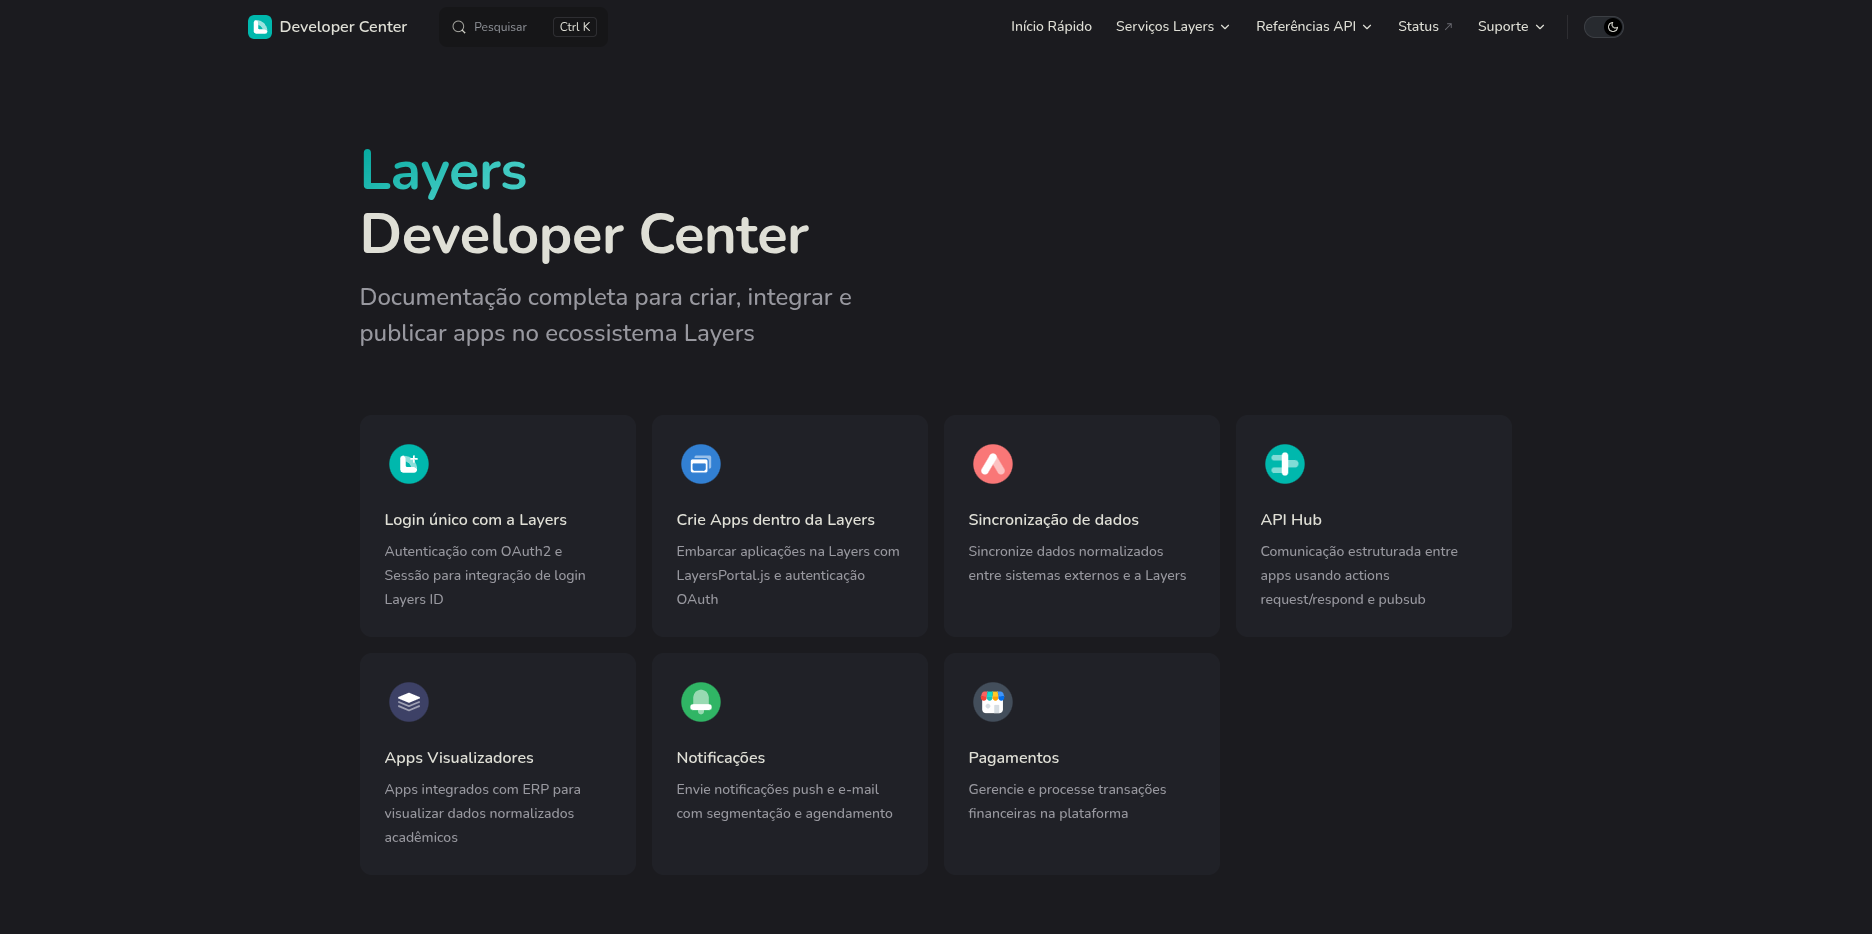Click the Pagamentos storefront icon
The height and width of the screenshot is (934, 1872).
pos(992,702)
